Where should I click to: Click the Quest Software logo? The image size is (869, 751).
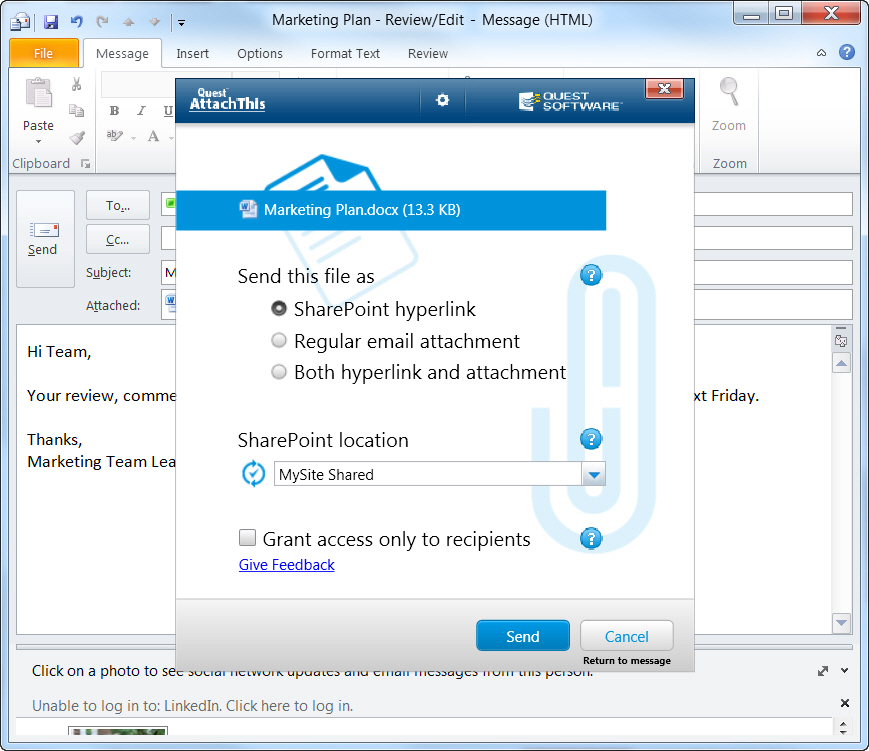coord(570,101)
